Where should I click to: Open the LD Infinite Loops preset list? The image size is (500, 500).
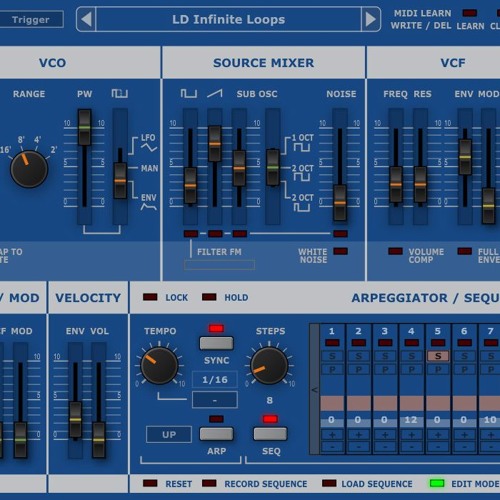228,19
